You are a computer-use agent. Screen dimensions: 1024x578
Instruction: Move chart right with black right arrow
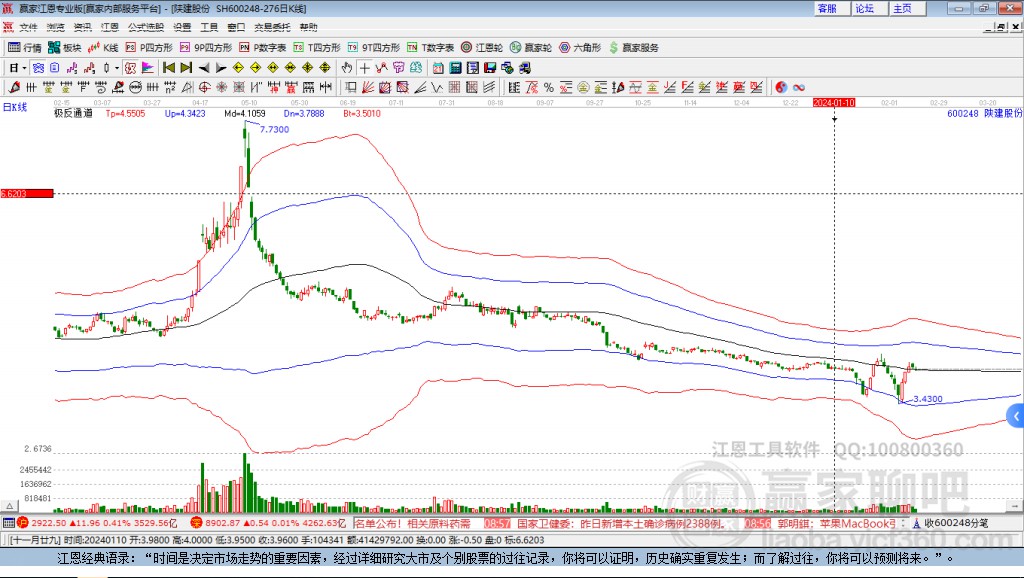(221, 68)
